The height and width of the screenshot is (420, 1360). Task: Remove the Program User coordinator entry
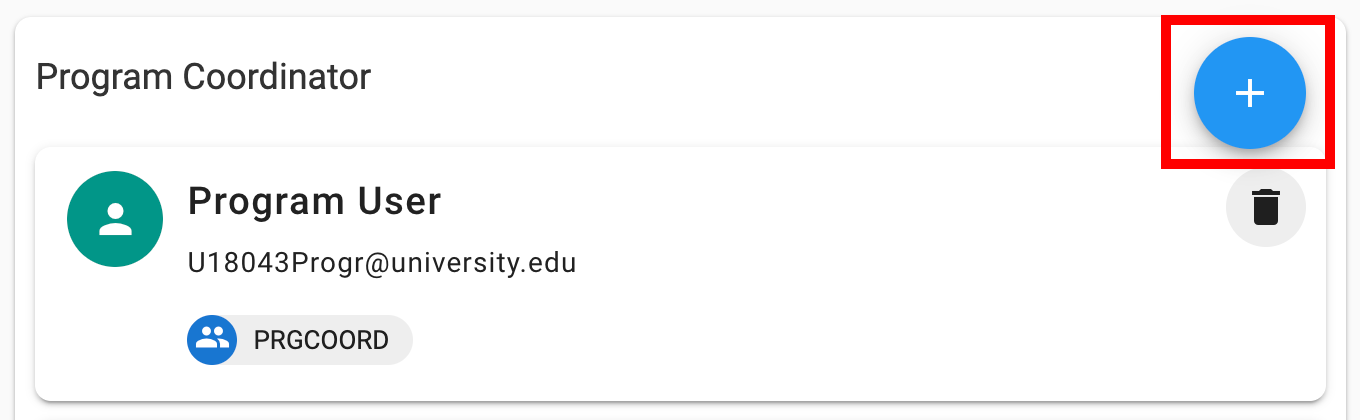coord(1265,207)
